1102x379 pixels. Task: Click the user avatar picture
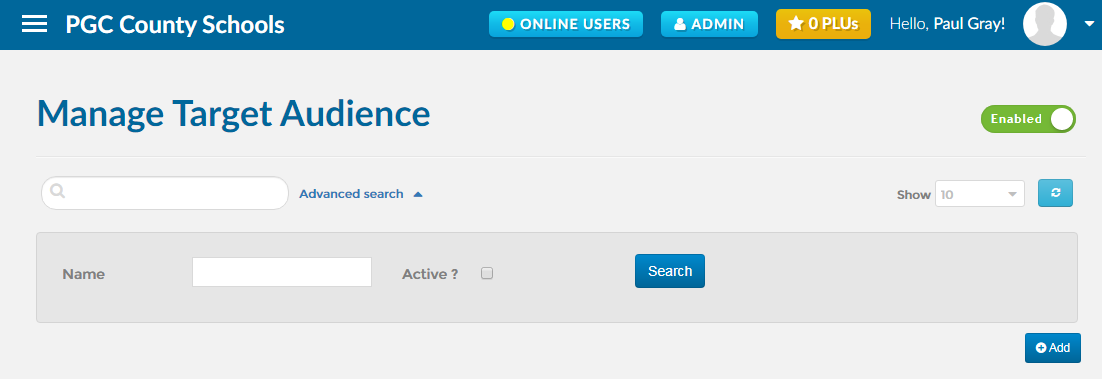coord(1044,24)
